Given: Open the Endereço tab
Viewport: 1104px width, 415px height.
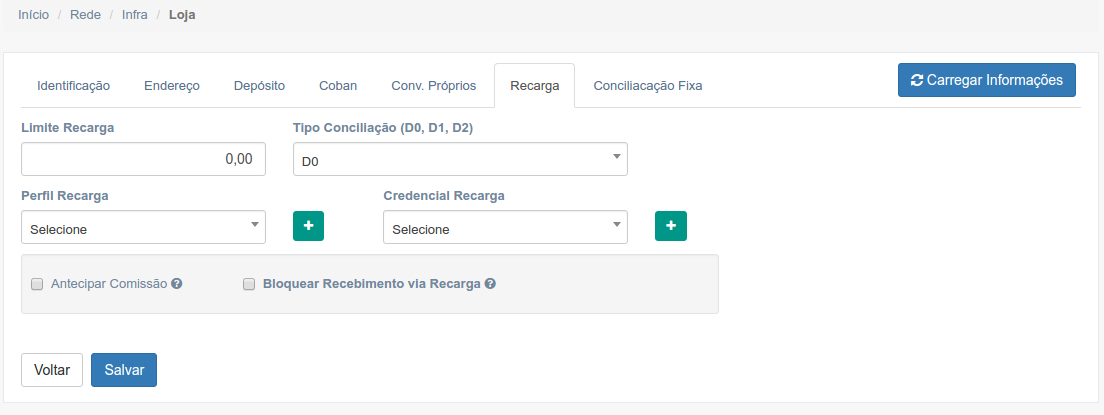Looking at the screenshot, I should pyautogui.click(x=172, y=86).
